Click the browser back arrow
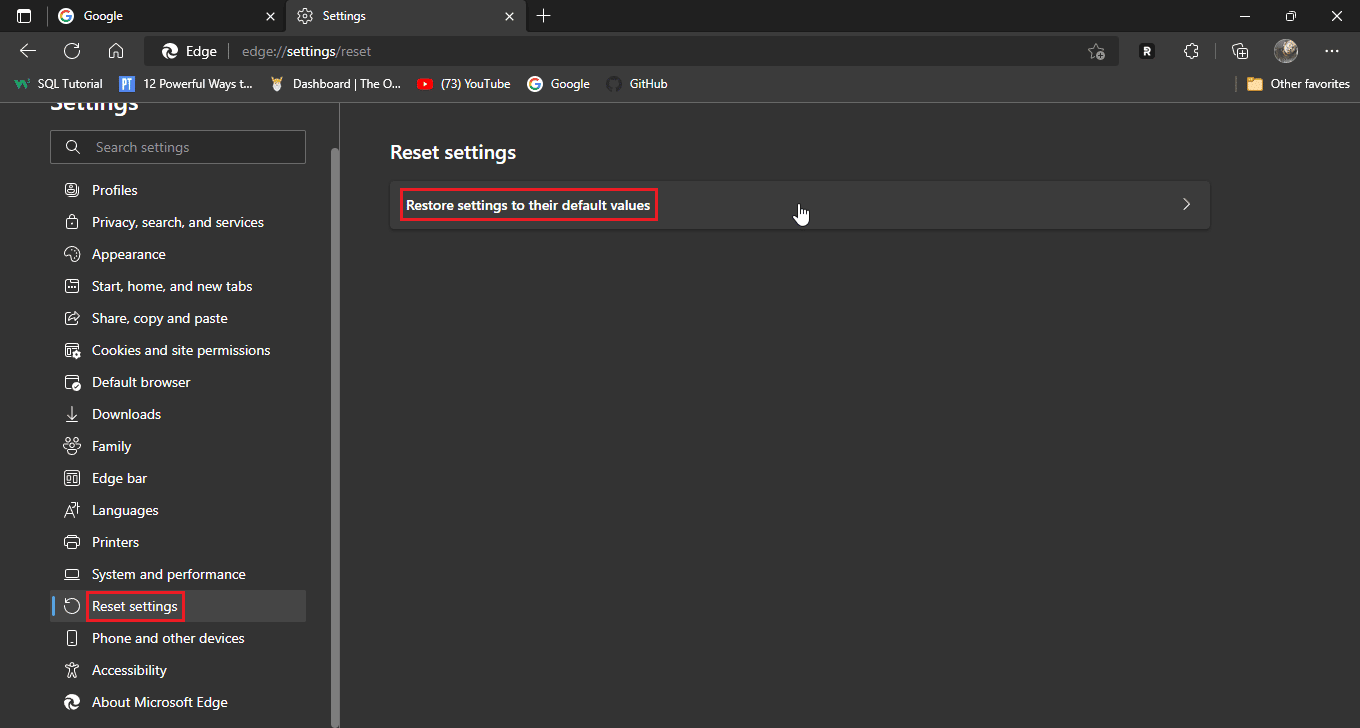Viewport: 1360px width, 728px height. pos(28,51)
